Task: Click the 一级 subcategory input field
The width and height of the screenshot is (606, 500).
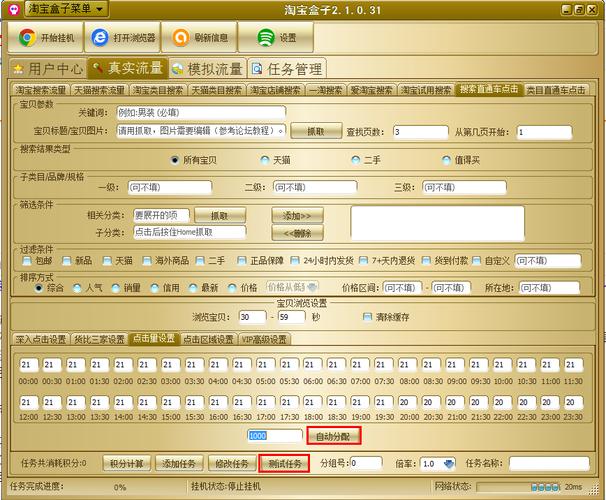Action: click(x=170, y=187)
